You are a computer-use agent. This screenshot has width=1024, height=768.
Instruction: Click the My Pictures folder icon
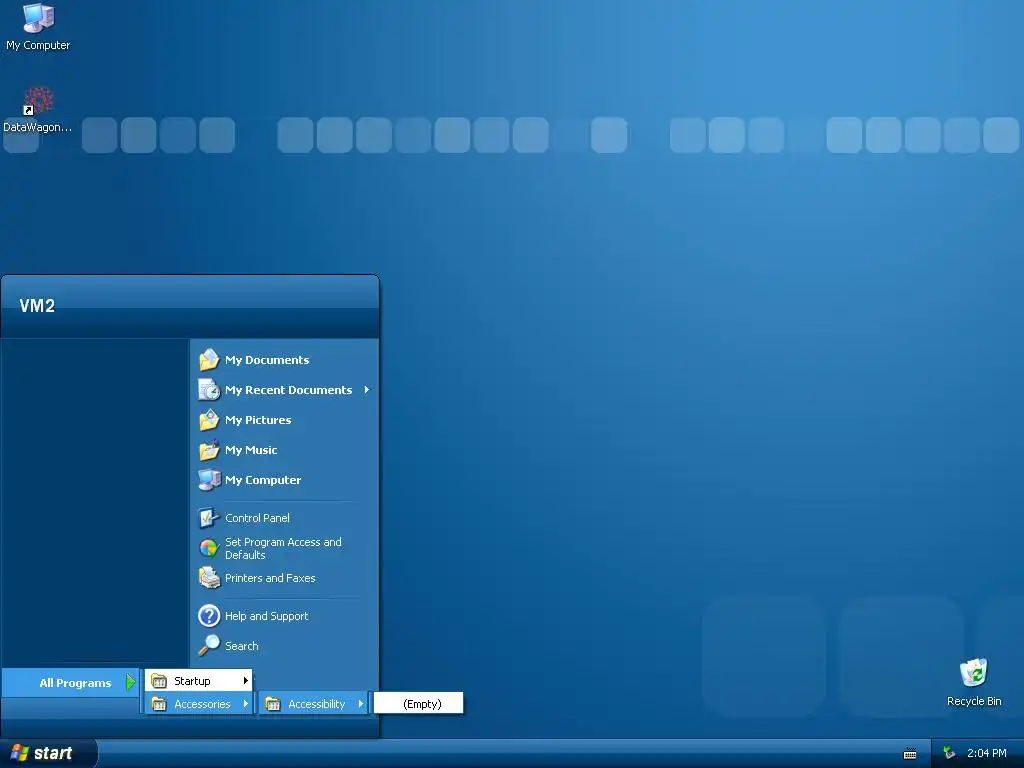tap(209, 420)
